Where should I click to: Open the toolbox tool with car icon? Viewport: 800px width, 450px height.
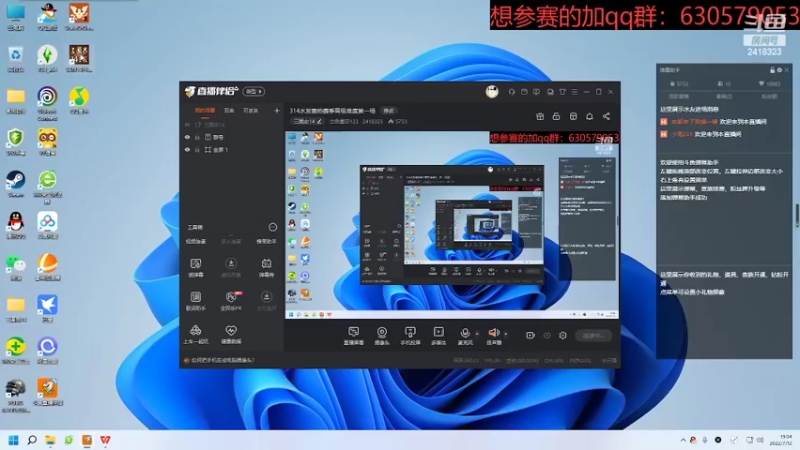tap(195, 334)
